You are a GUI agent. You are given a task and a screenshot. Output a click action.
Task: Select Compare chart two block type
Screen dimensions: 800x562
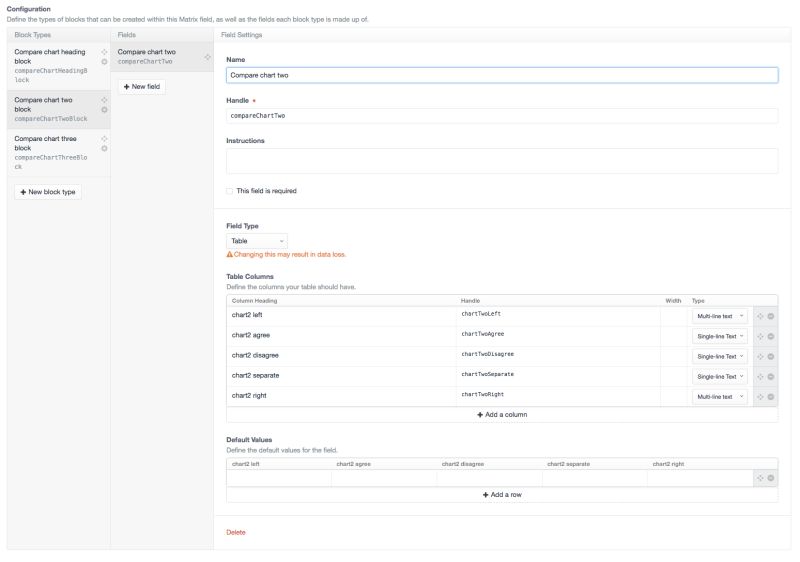(58, 109)
